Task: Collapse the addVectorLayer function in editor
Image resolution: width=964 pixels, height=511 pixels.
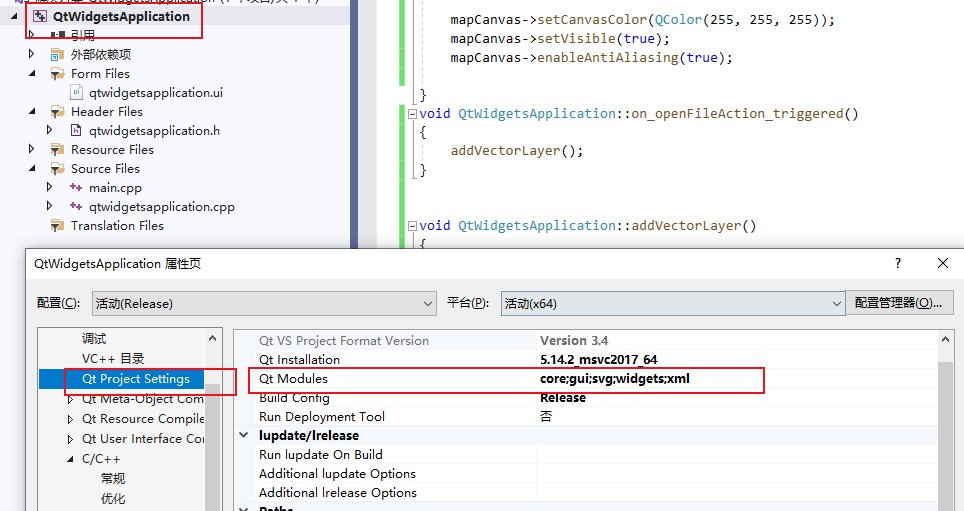Action: (412, 226)
